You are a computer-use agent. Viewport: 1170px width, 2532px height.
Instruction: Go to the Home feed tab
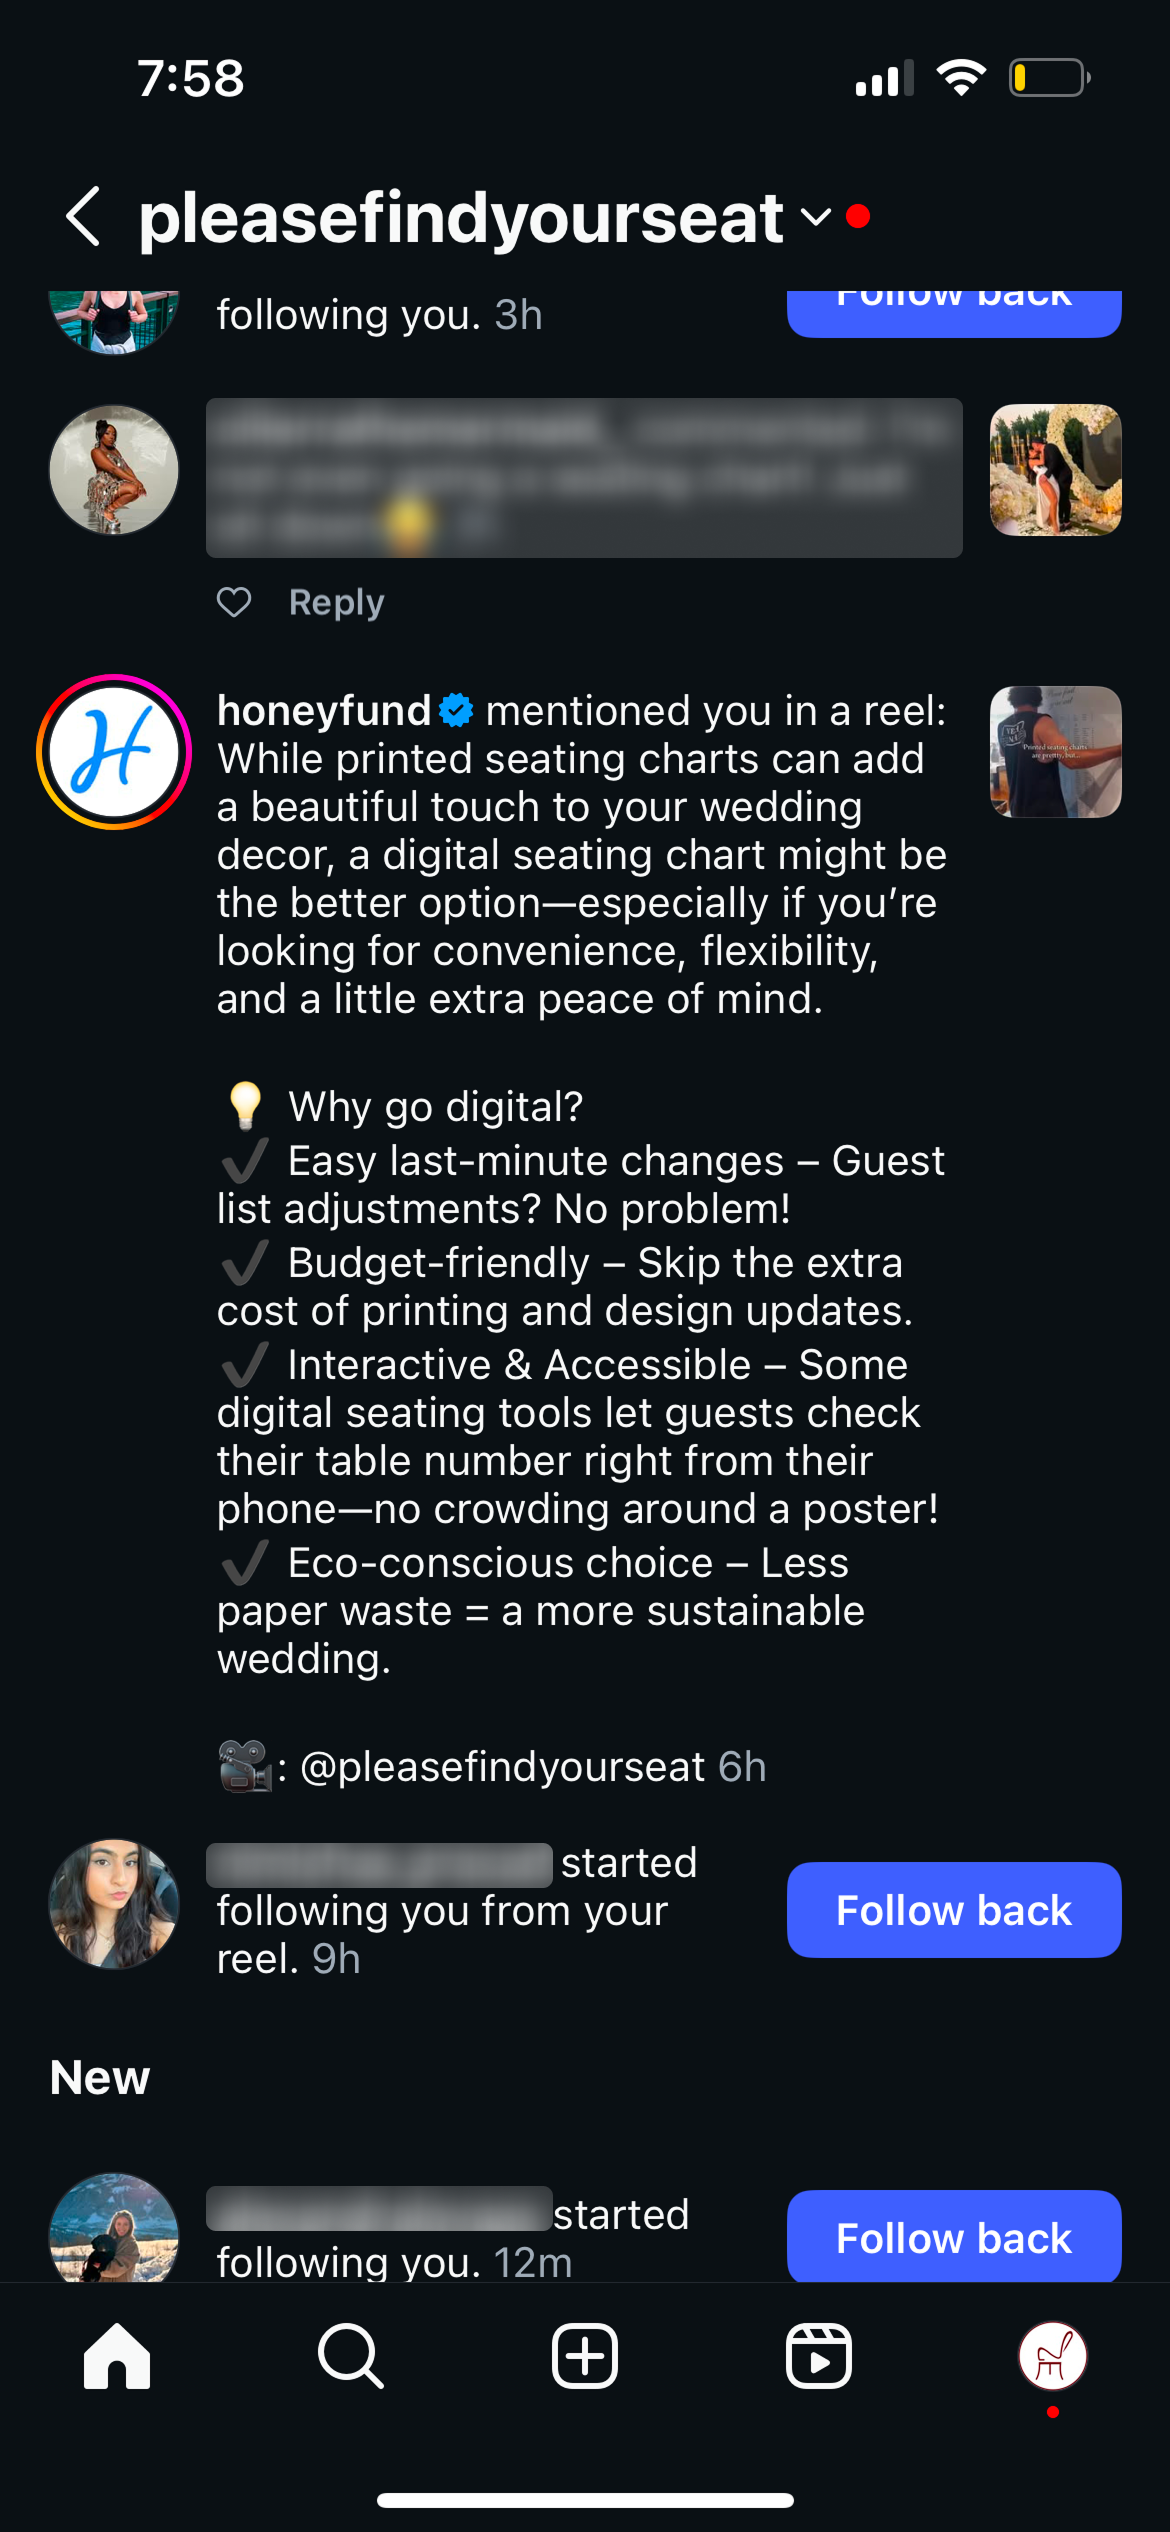(x=117, y=2356)
